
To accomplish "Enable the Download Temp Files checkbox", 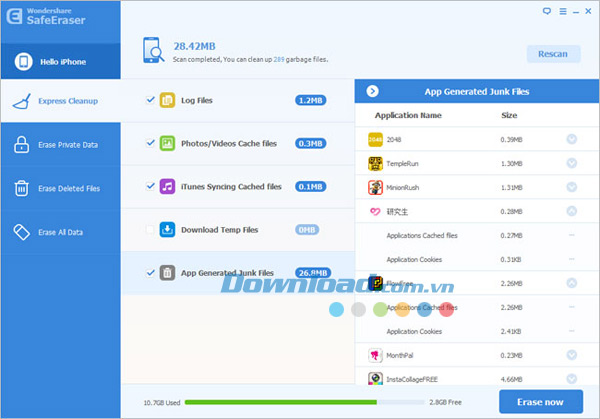I will [x=150, y=230].
